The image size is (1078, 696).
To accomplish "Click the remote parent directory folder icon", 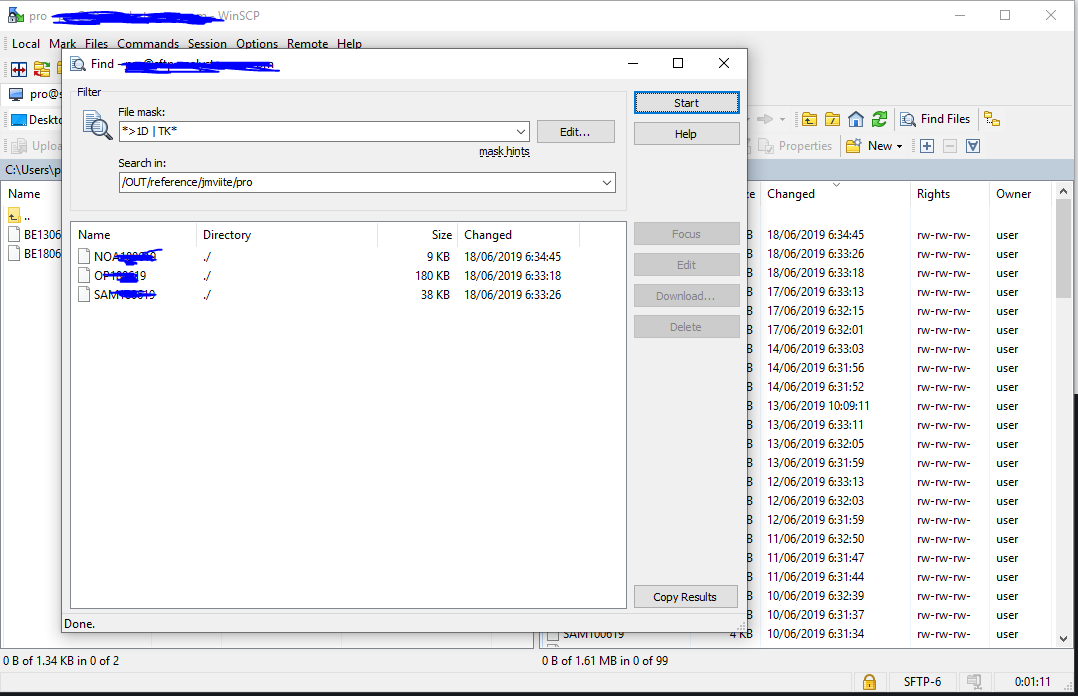I will click(x=809, y=119).
